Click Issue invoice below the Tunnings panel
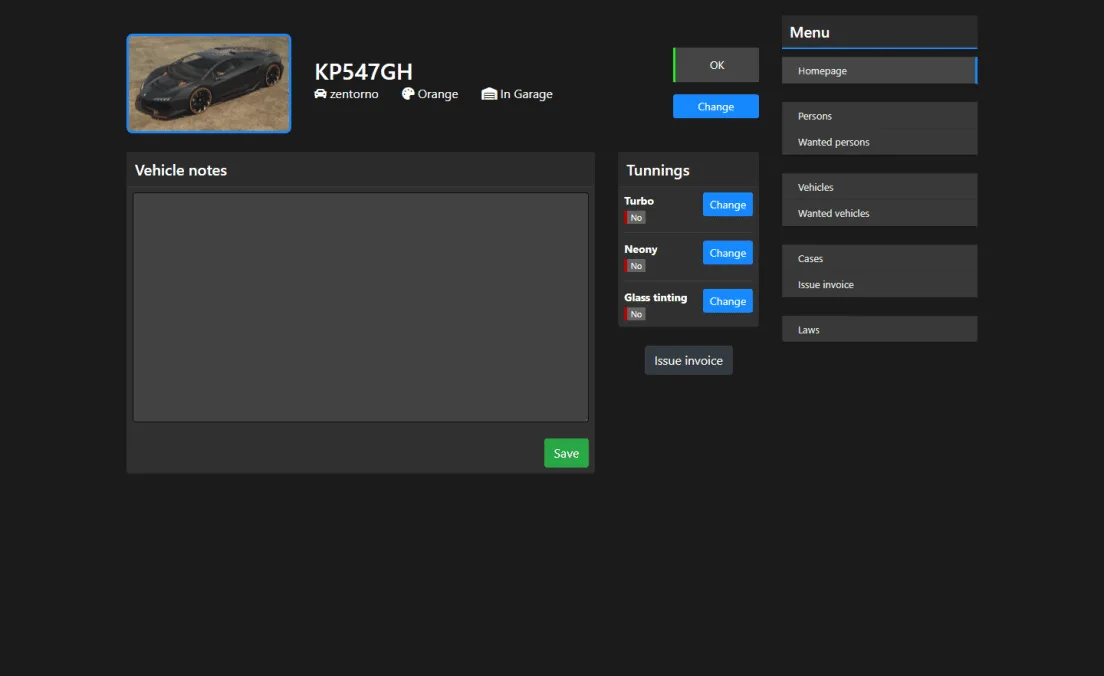 click(x=688, y=360)
